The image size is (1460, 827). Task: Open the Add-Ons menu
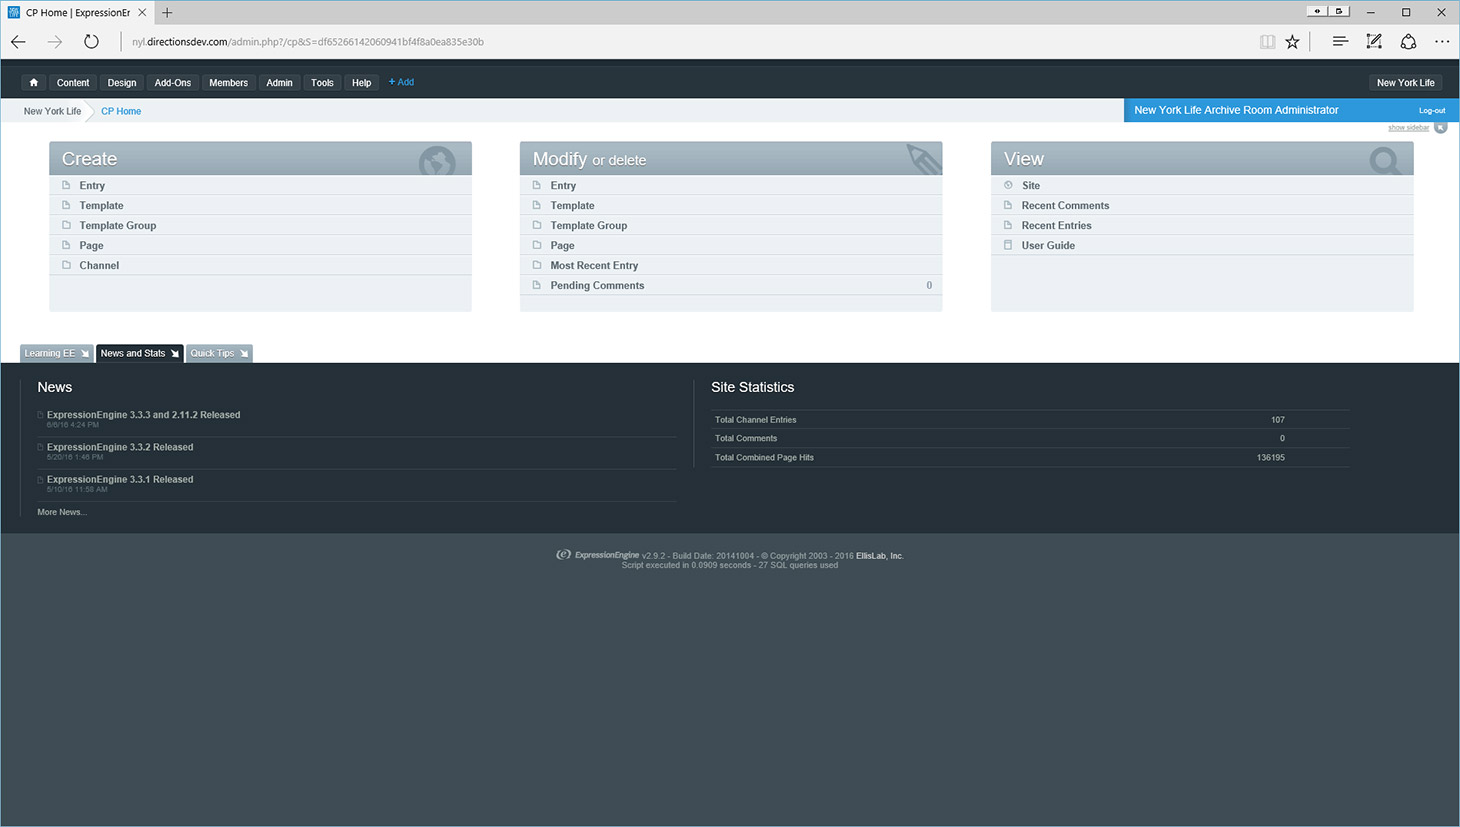172,83
